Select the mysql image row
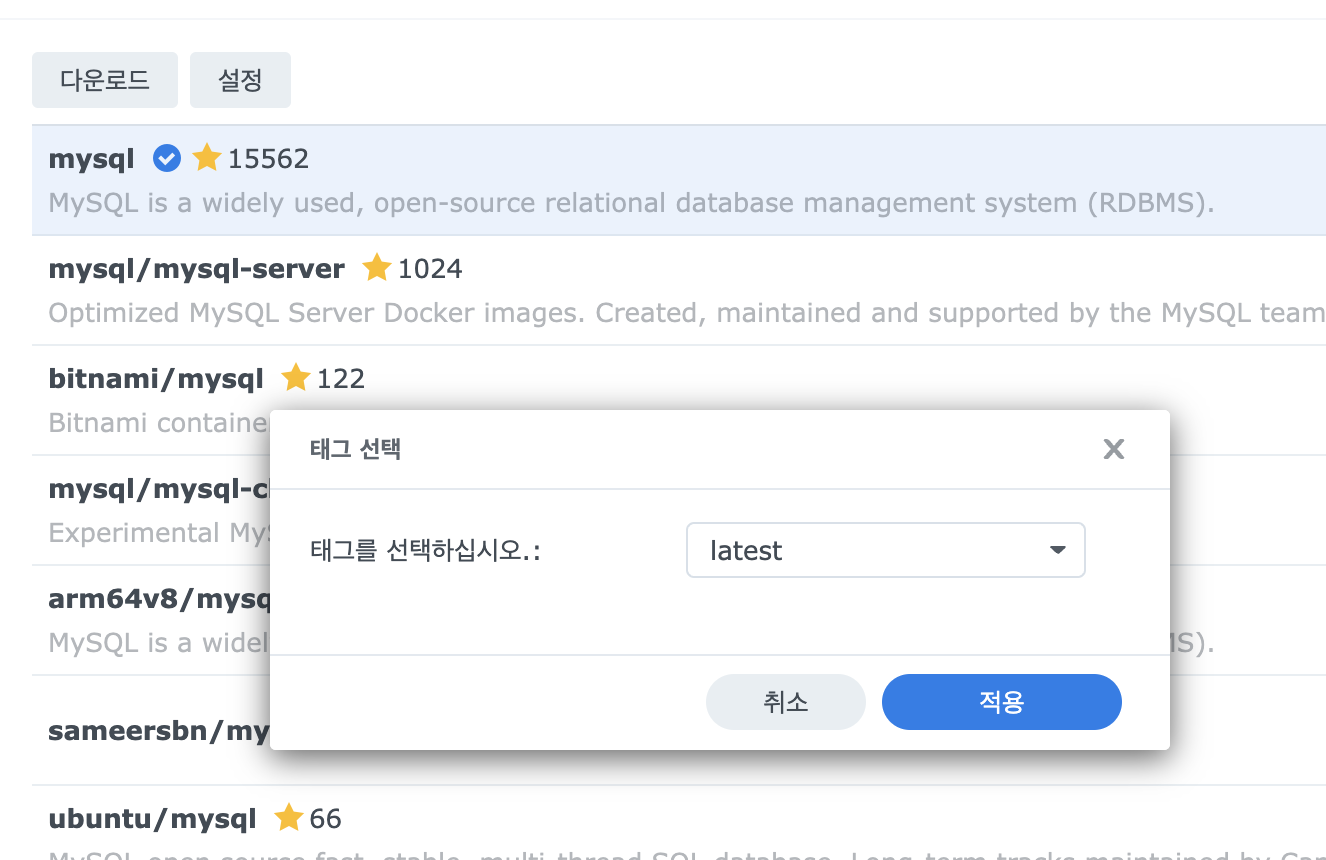This screenshot has height=860, width=1326. point(679,180)
